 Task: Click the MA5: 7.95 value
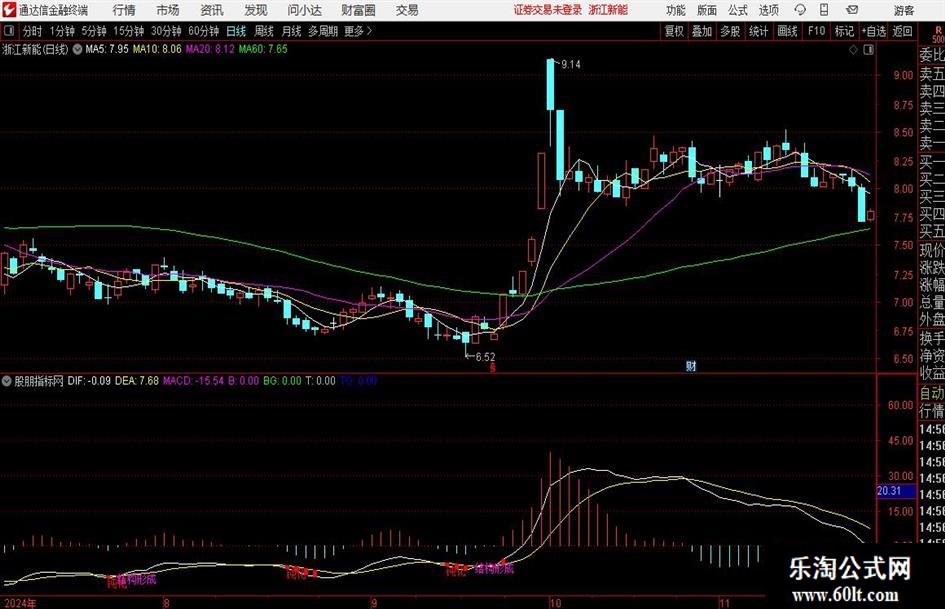tap(107, 49)
